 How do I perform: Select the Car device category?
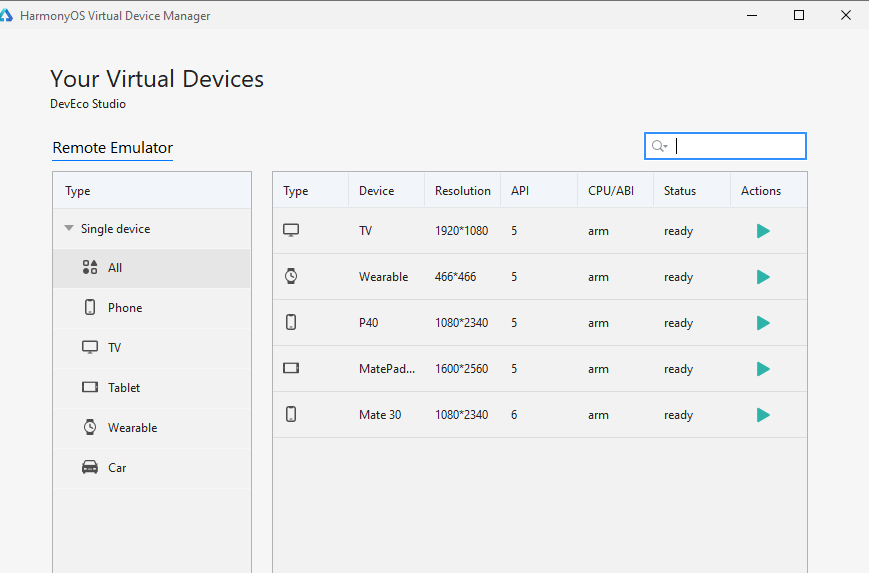116,468
